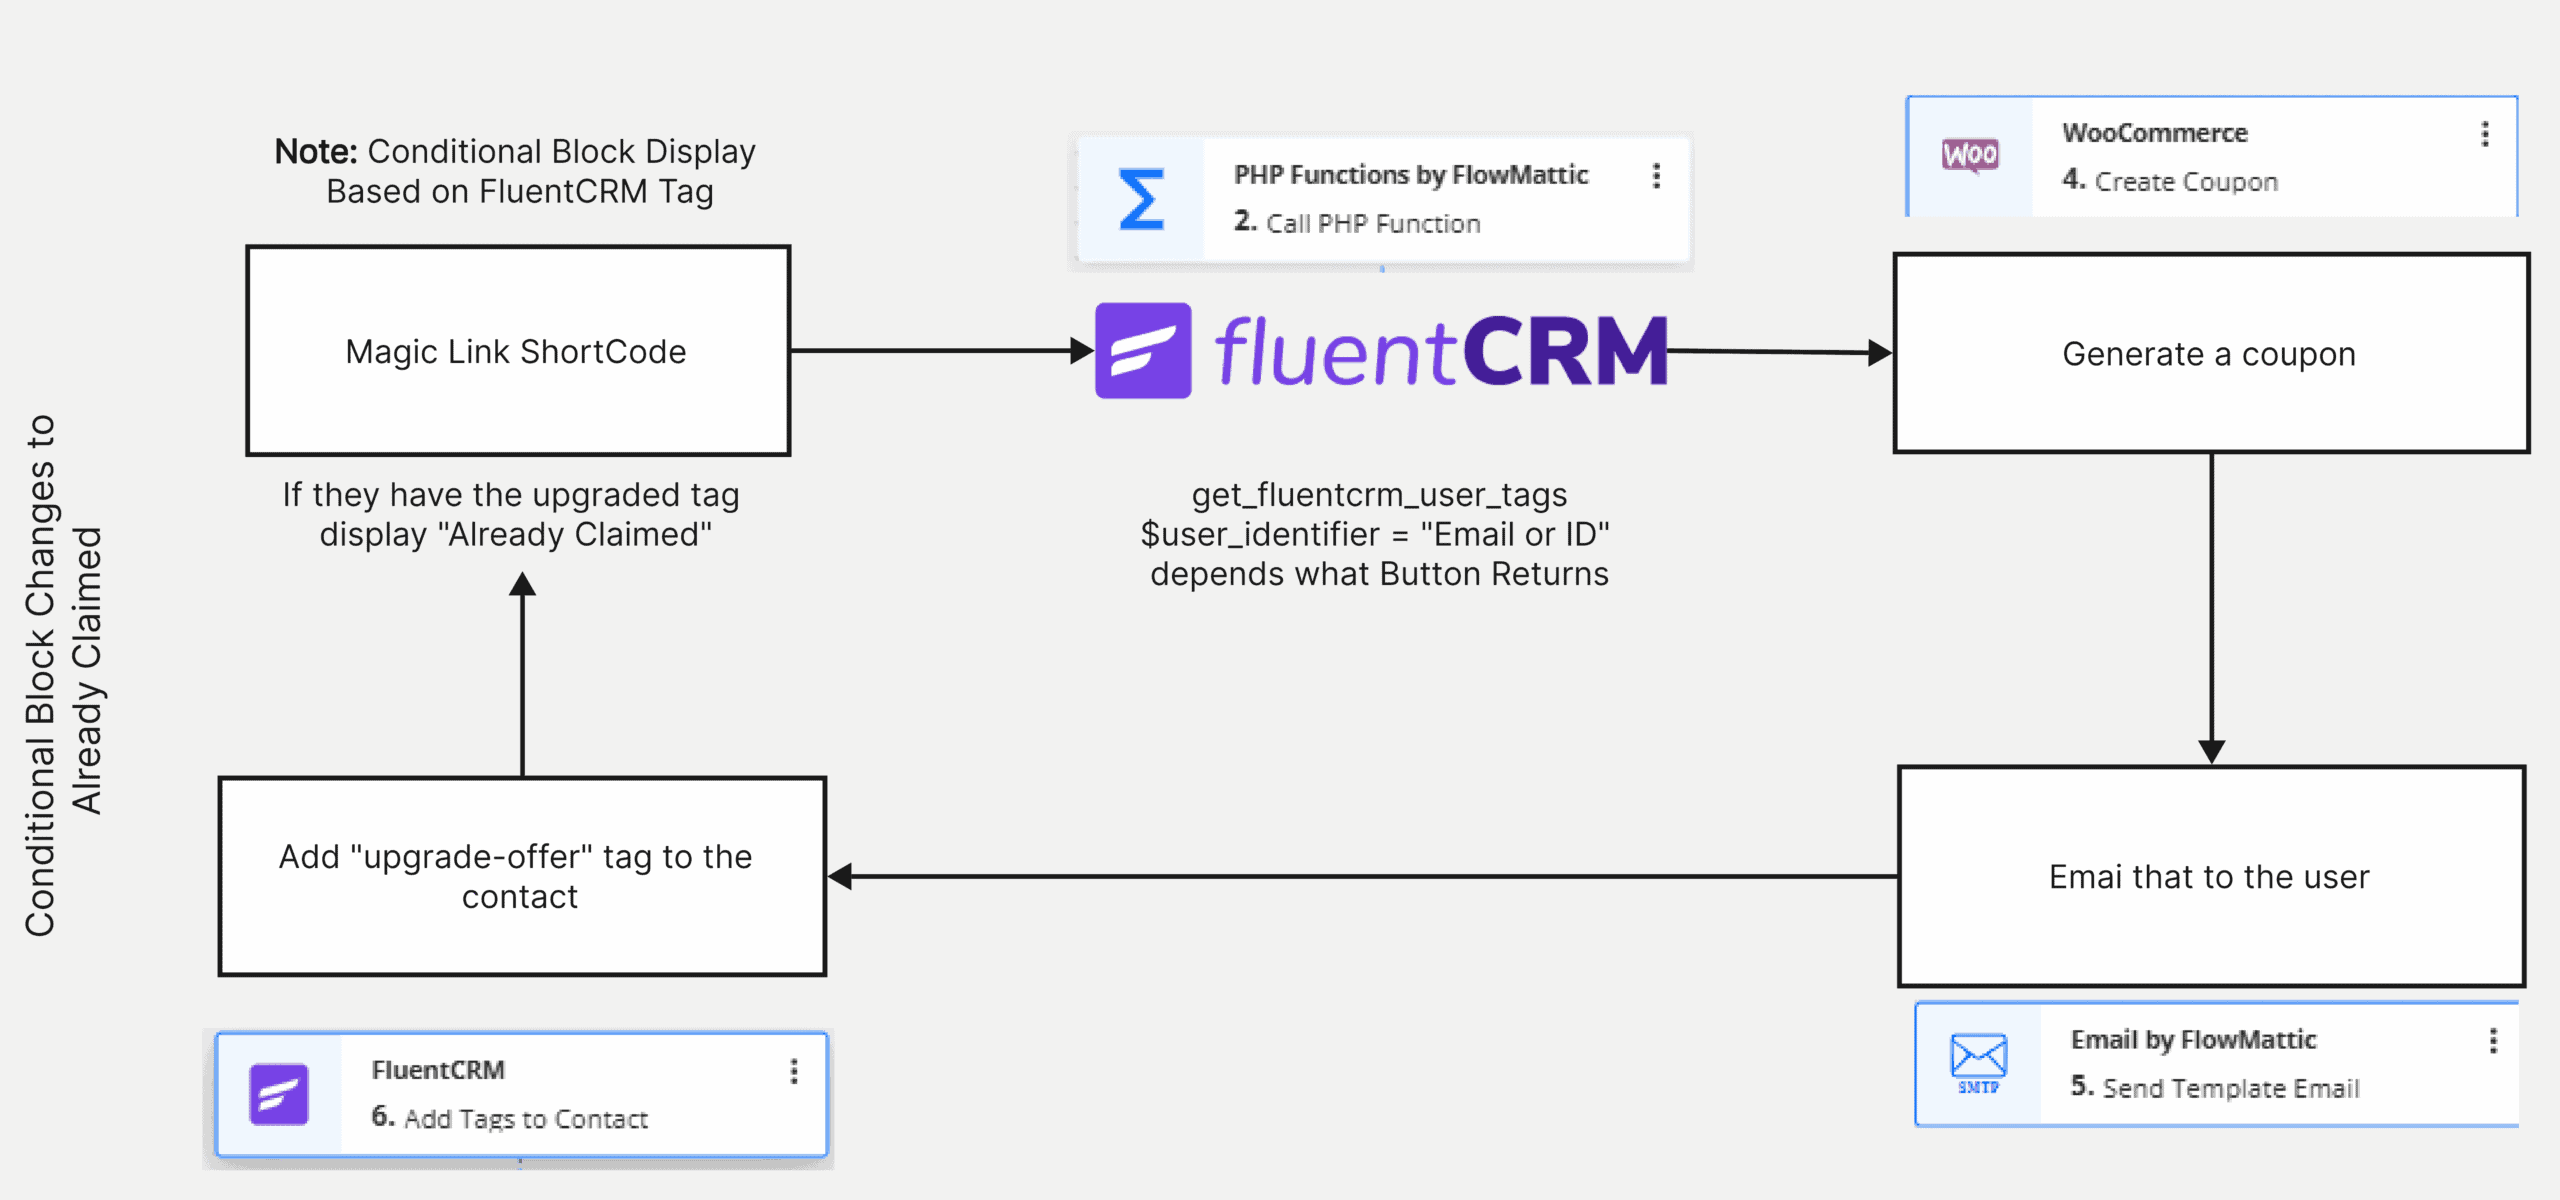
Task: Select the Magic Link ShortCode box
Action: (518, 351)
